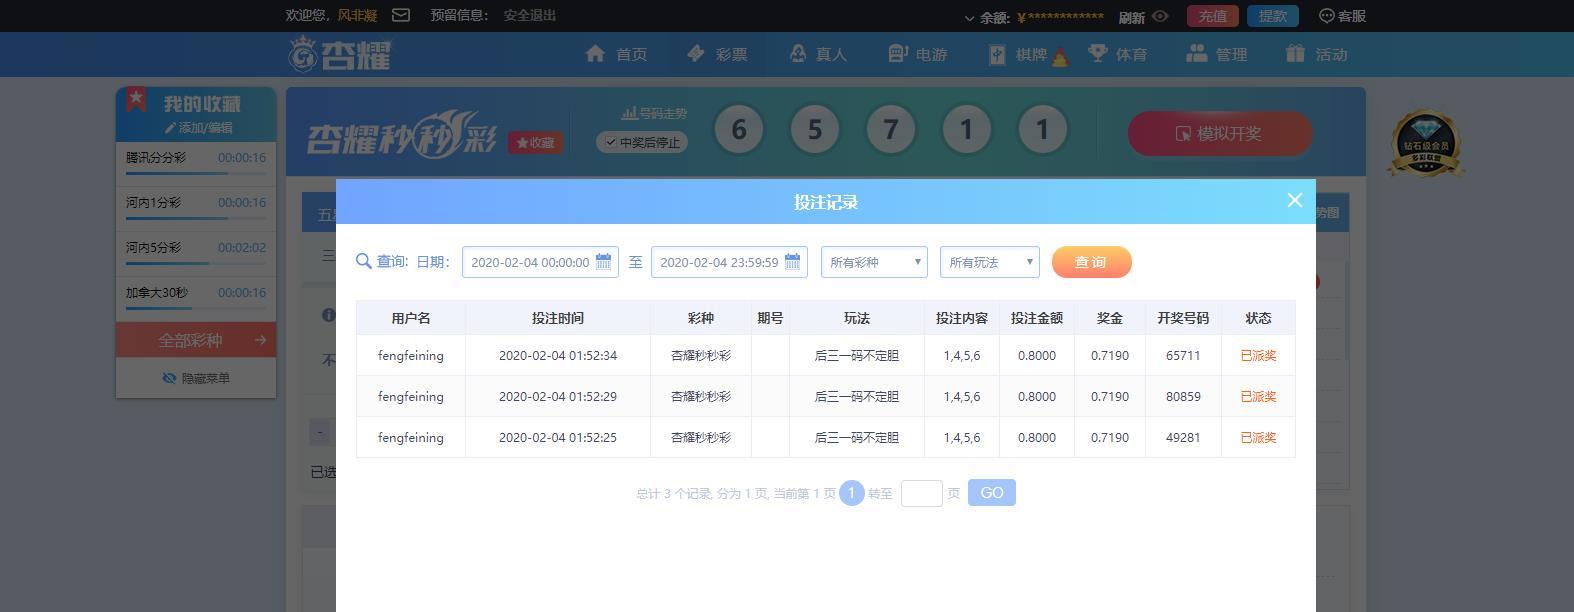This screenshot has height=612, width=1574.
Task: Click 隐藏菜单 hide menu toggle
Action: pyautogui.click(x=196, y=378)
